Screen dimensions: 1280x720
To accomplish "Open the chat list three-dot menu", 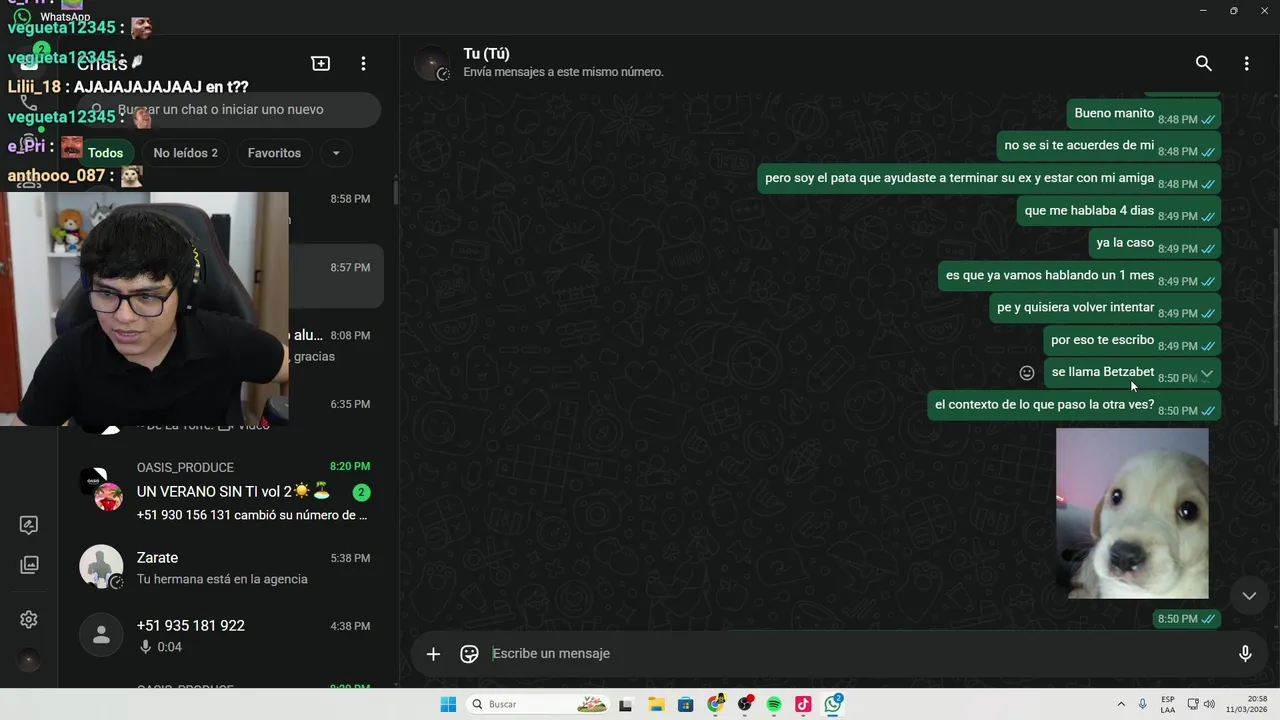I will (363, 63).
